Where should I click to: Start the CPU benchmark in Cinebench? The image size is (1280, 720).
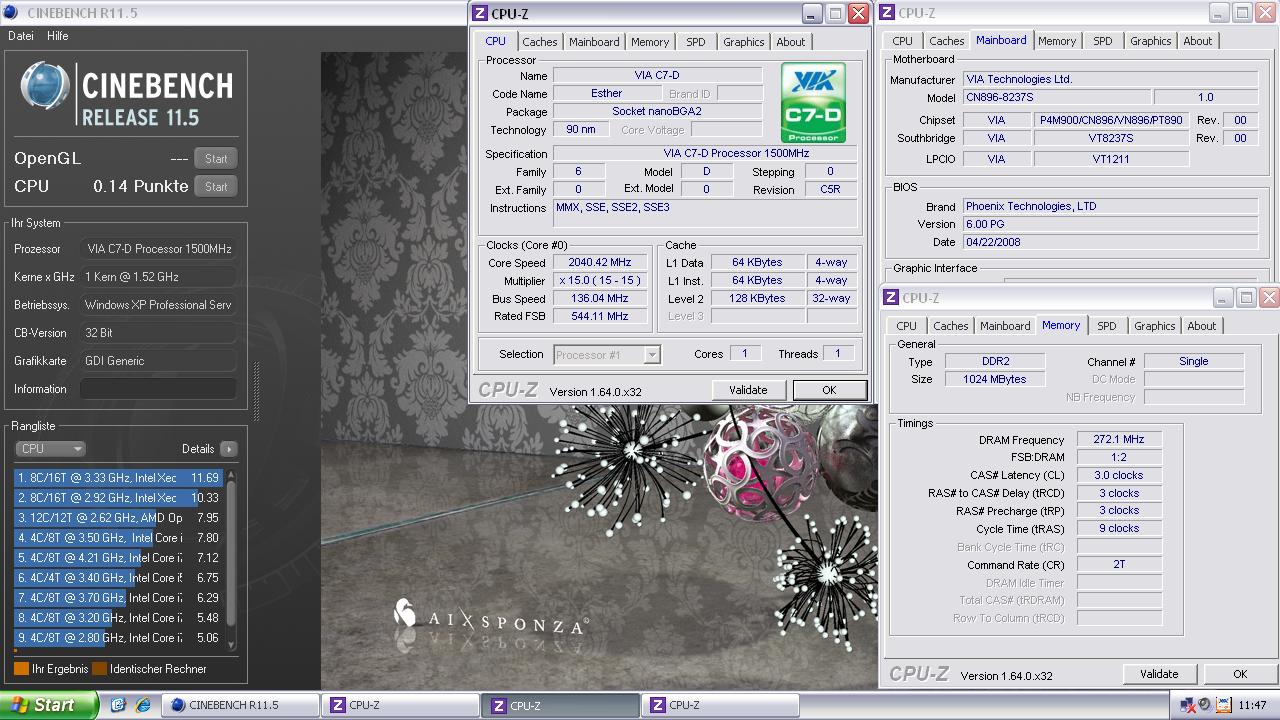[216, 186]
